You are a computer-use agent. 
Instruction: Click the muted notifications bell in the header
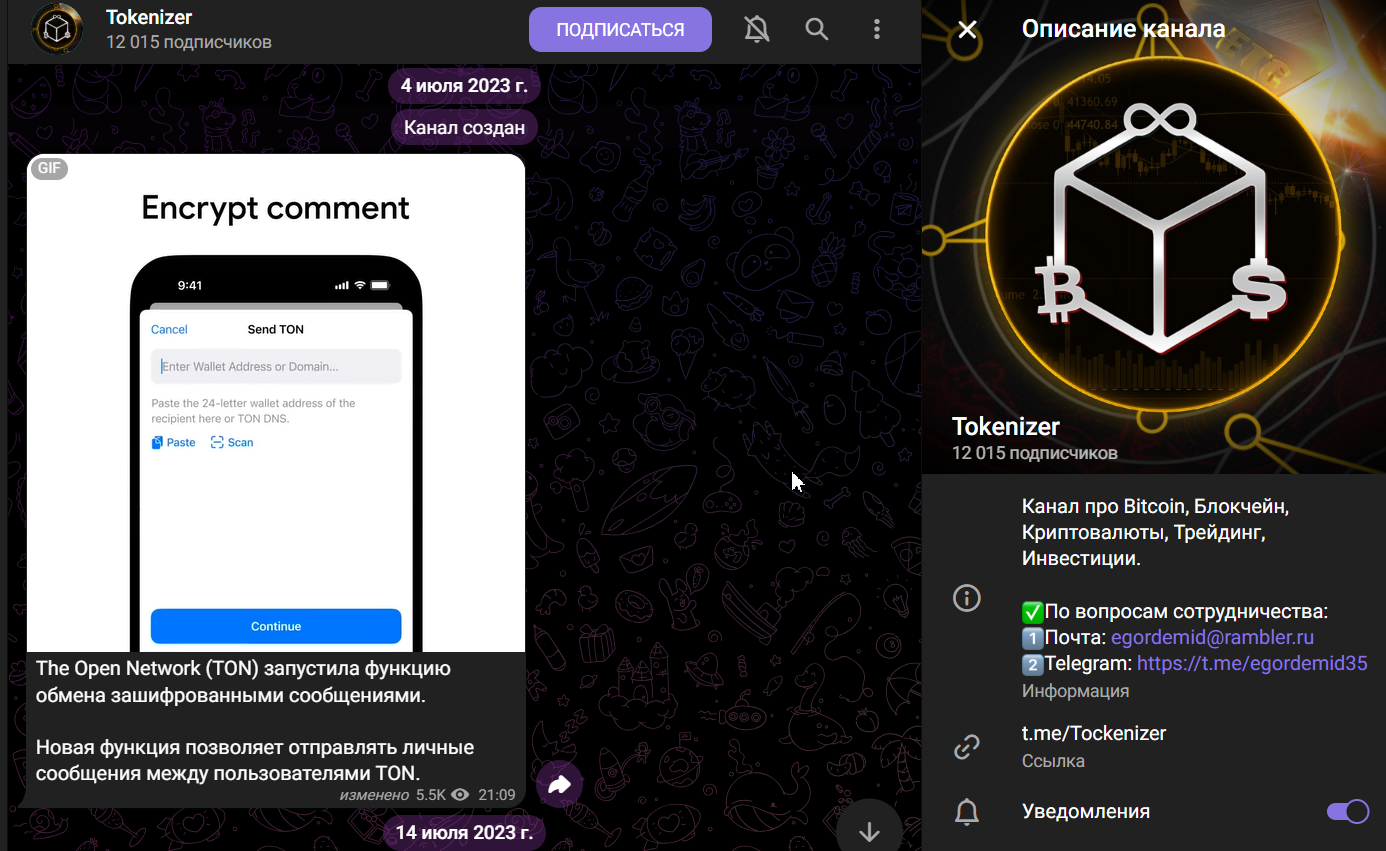pyautogui.click(x=757, y=29)
